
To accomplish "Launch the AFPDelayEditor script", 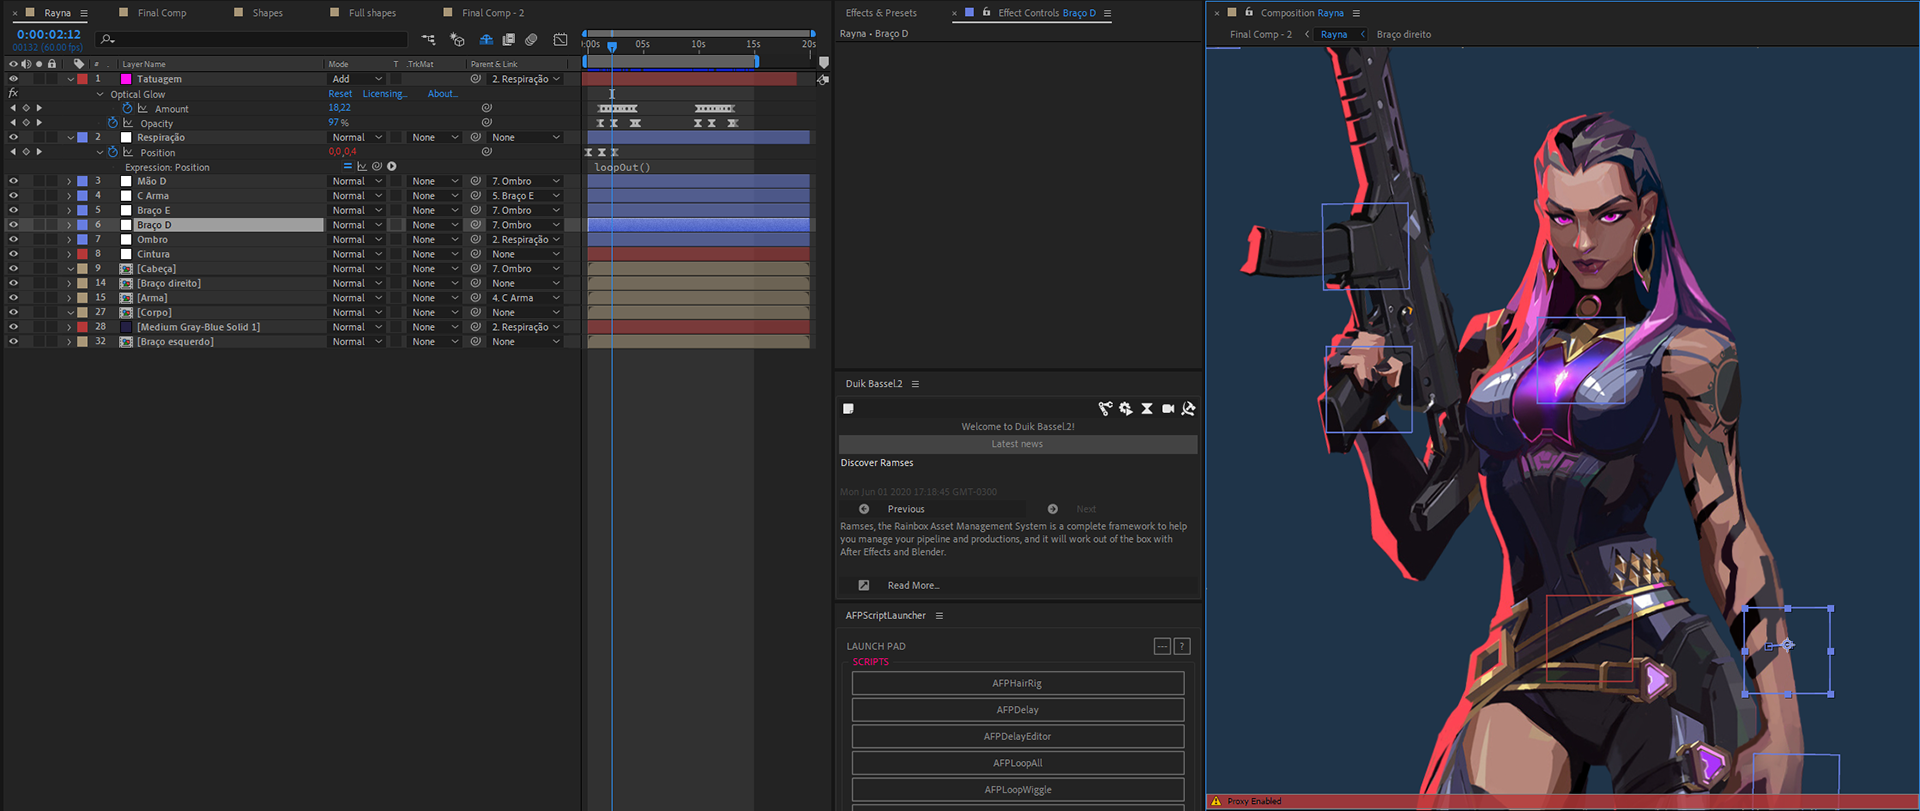I will coord(1017,736).
